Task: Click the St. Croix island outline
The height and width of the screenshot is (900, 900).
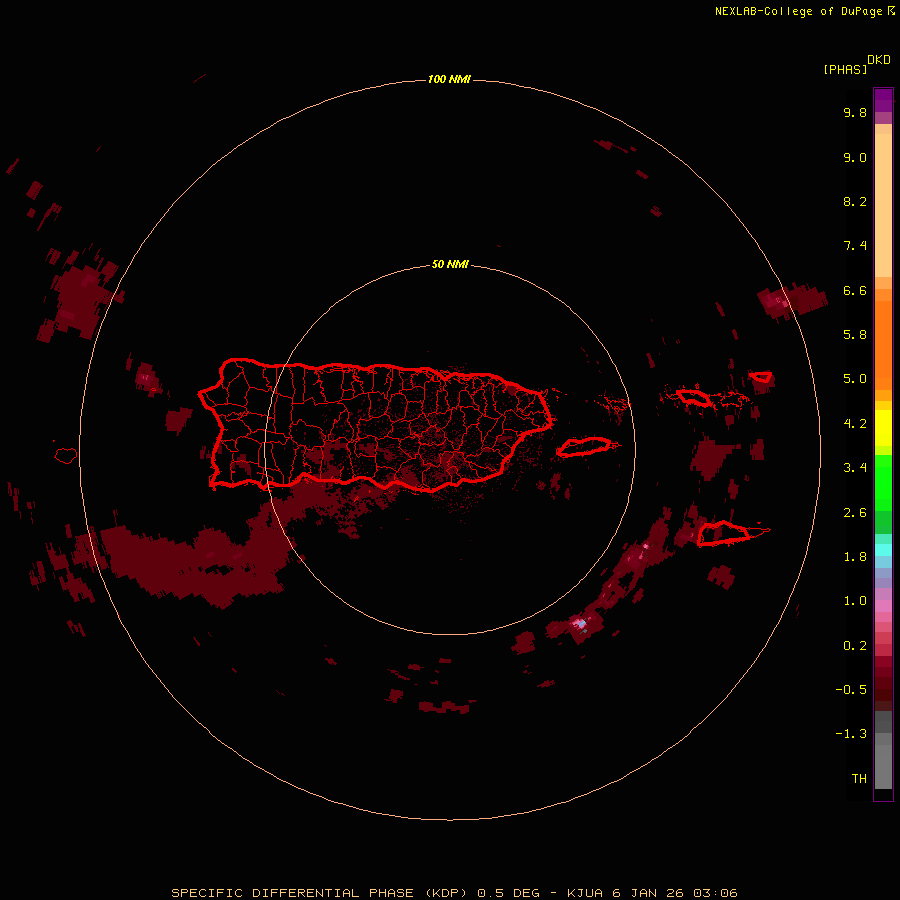Action: click(x=724, y=533)
